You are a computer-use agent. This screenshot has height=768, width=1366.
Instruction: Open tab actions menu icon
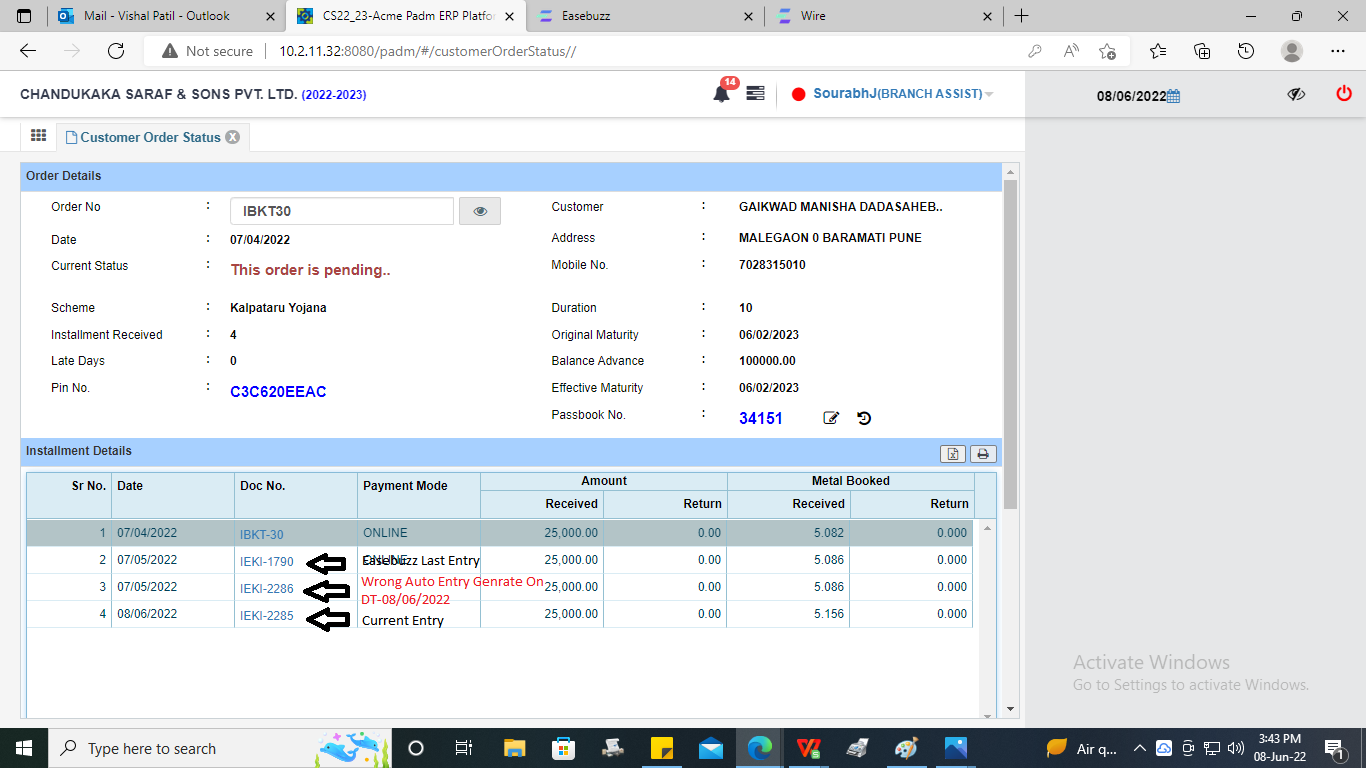point(24,16)
